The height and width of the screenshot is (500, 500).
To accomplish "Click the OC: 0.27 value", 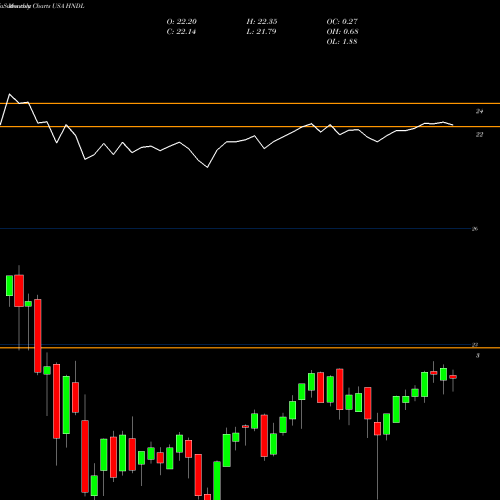I will tap(342, 22).
